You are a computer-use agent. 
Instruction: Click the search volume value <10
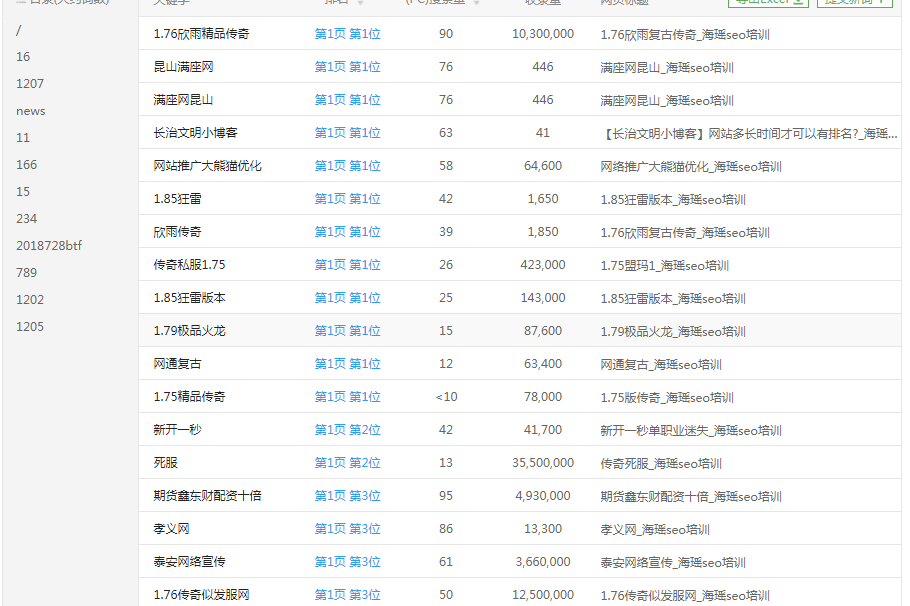click(446, 397)
